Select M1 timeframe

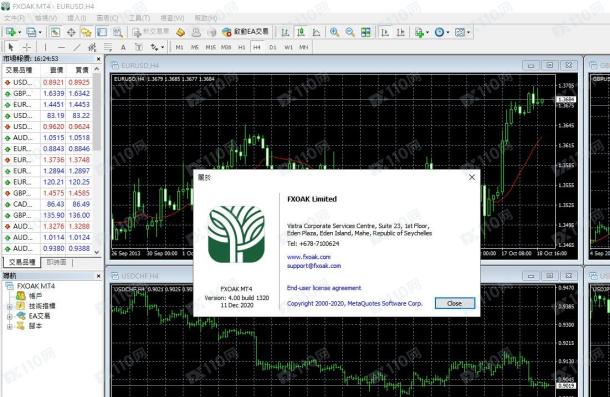pos(179,47)
